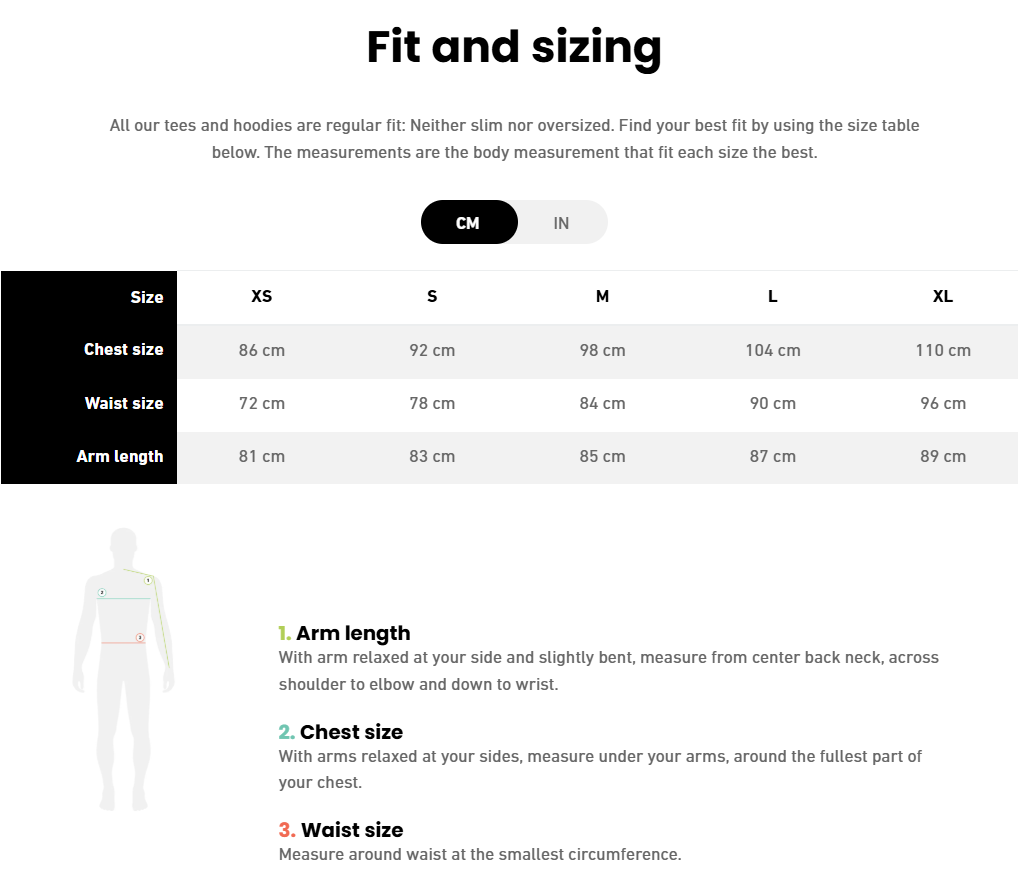The width and height of the screenshot is (1018, 889).
Task: Select the XS size column header
Action: coord(262,297)
